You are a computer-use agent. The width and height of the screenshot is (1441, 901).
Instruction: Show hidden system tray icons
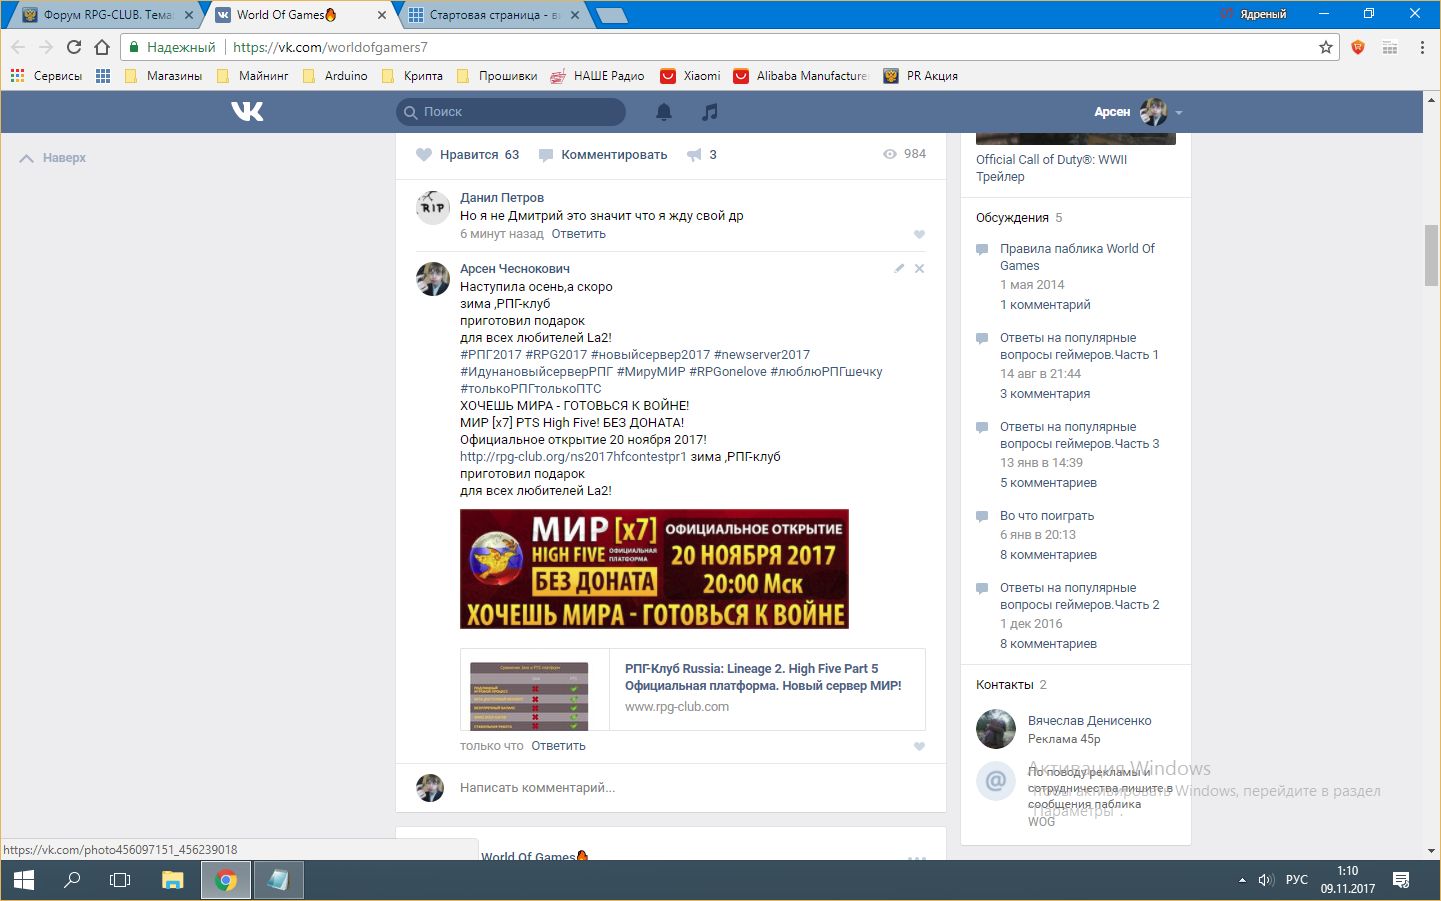point(1242,880)
